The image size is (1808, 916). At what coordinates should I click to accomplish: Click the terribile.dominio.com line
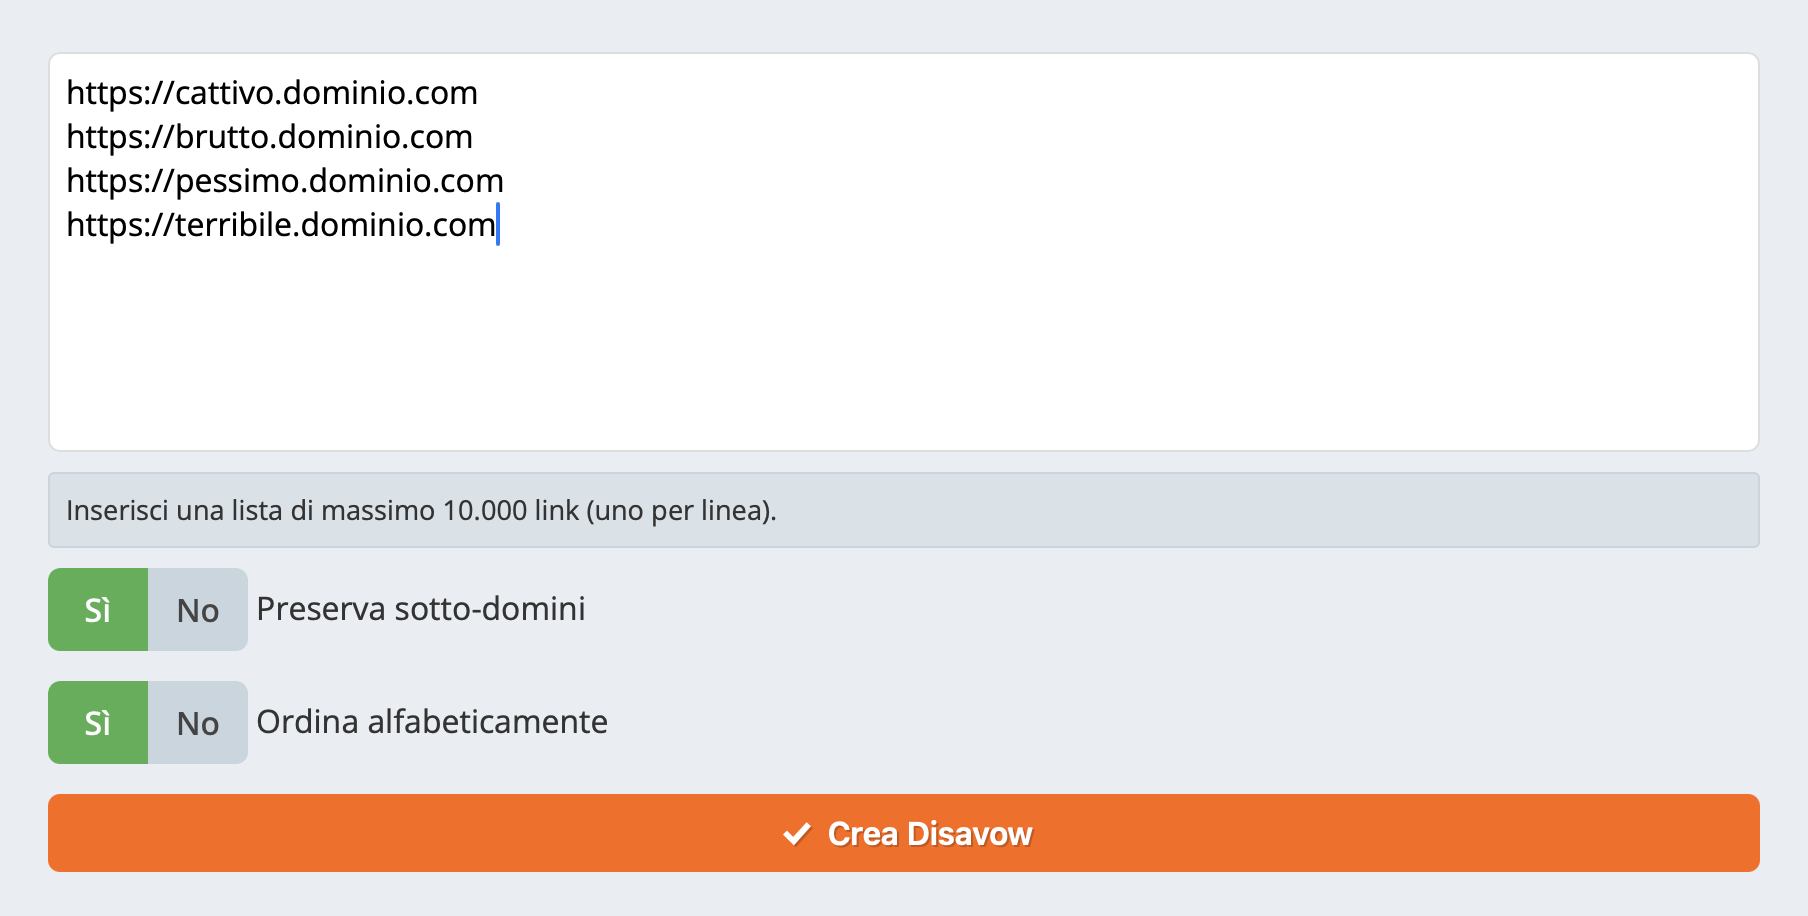[281, 225]
